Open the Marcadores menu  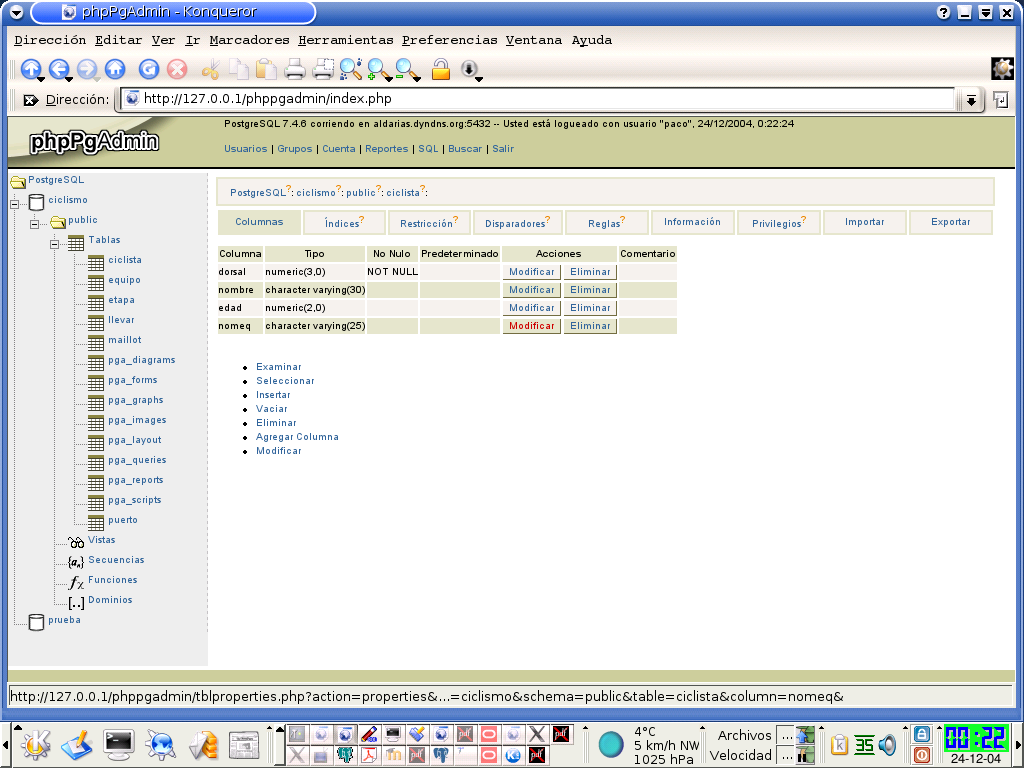(249, 40)
